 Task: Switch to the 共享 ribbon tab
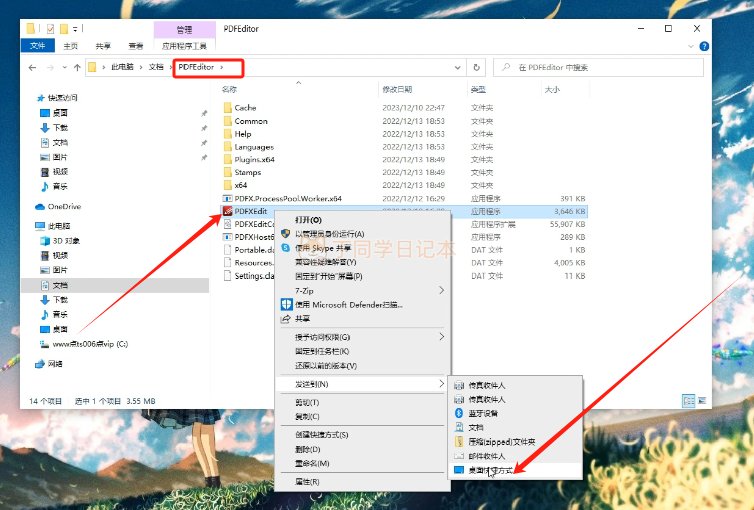click(x=102, y=46)
